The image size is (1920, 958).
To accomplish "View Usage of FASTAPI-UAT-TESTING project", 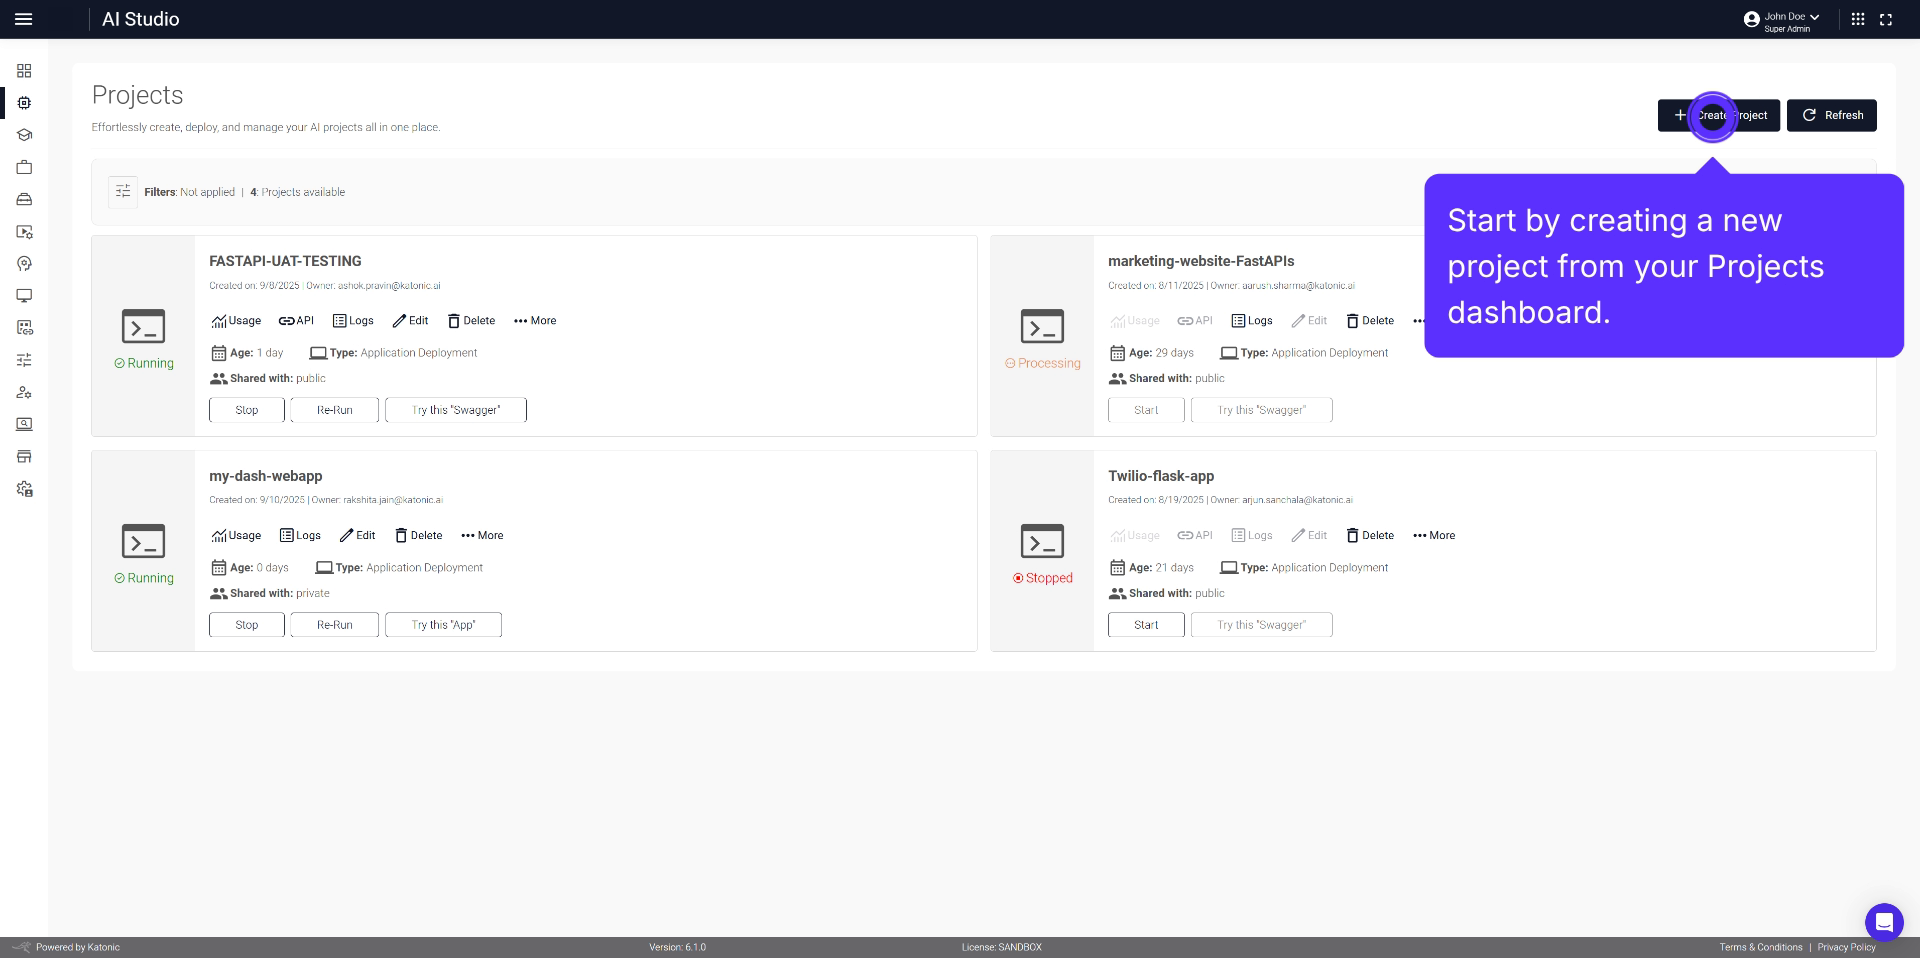I will click(x=236, y=321).
